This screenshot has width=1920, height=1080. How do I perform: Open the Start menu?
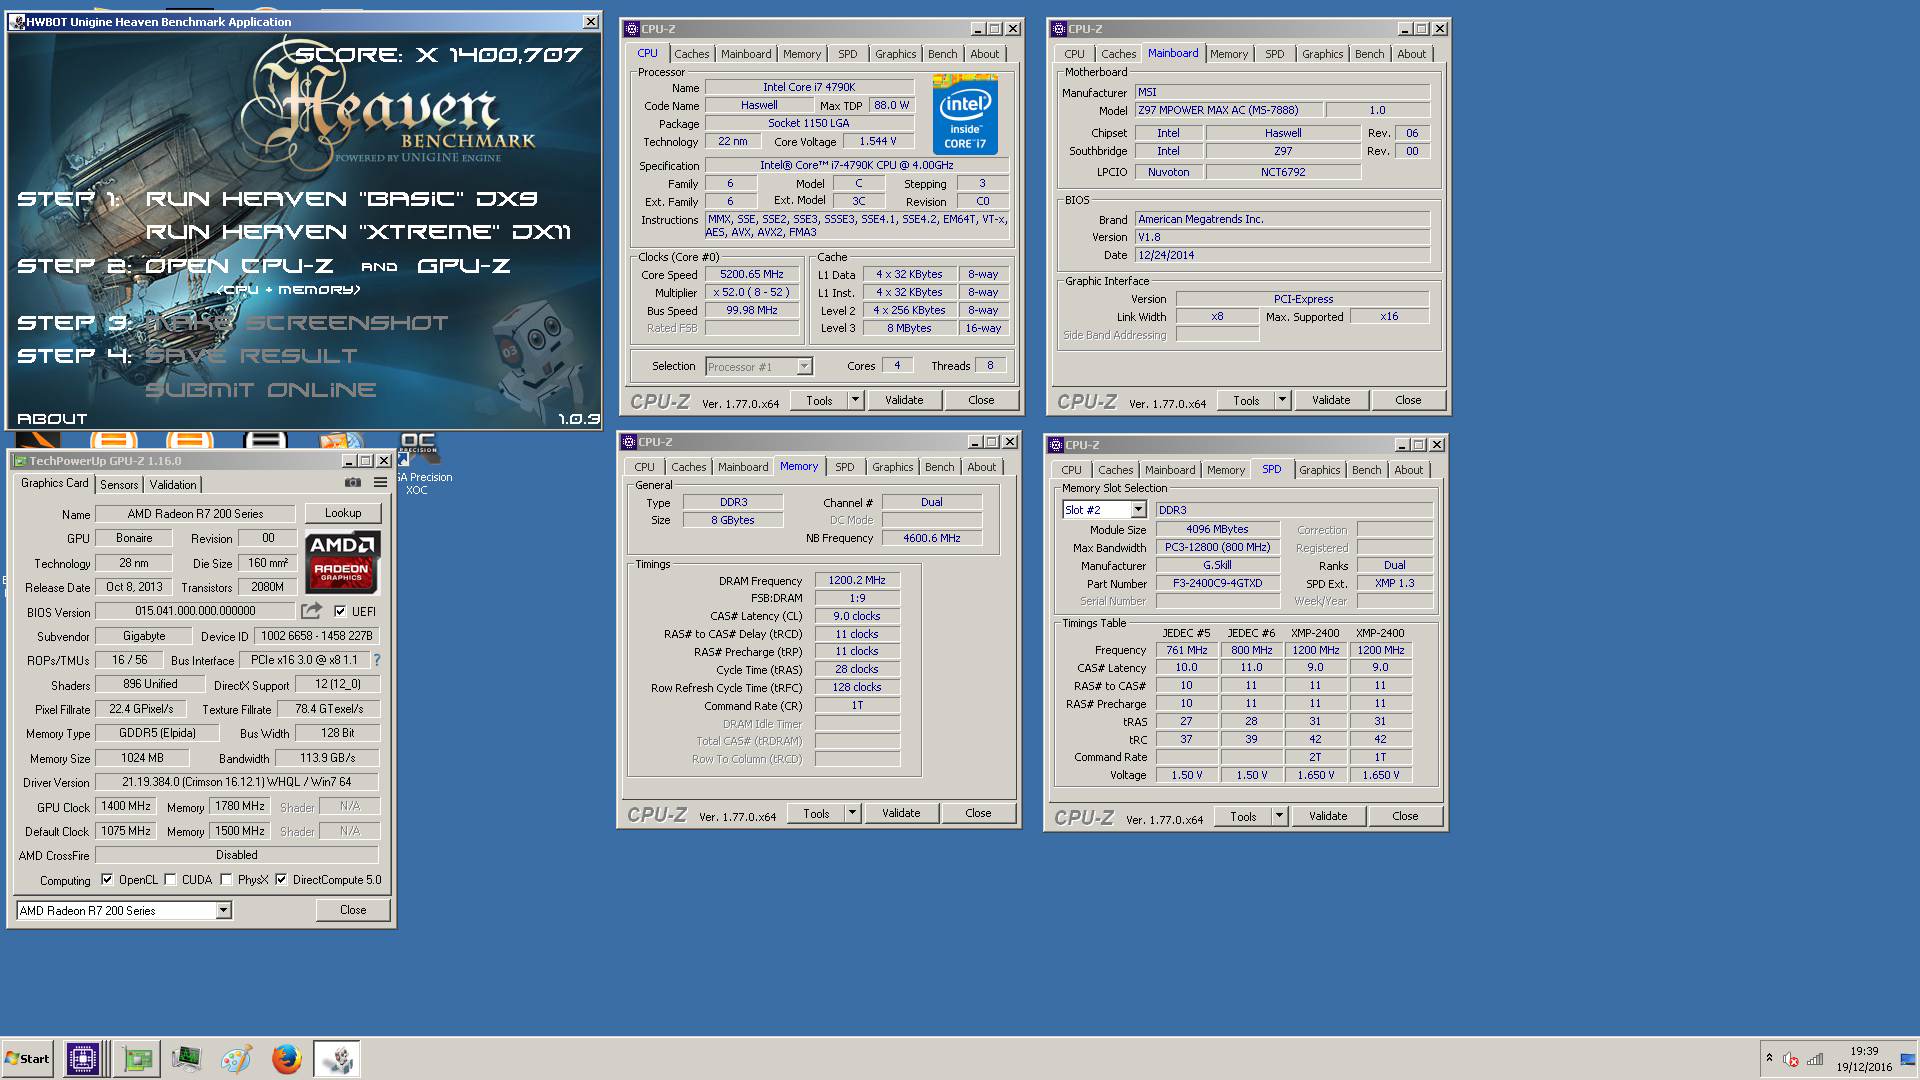point(27,1059)
